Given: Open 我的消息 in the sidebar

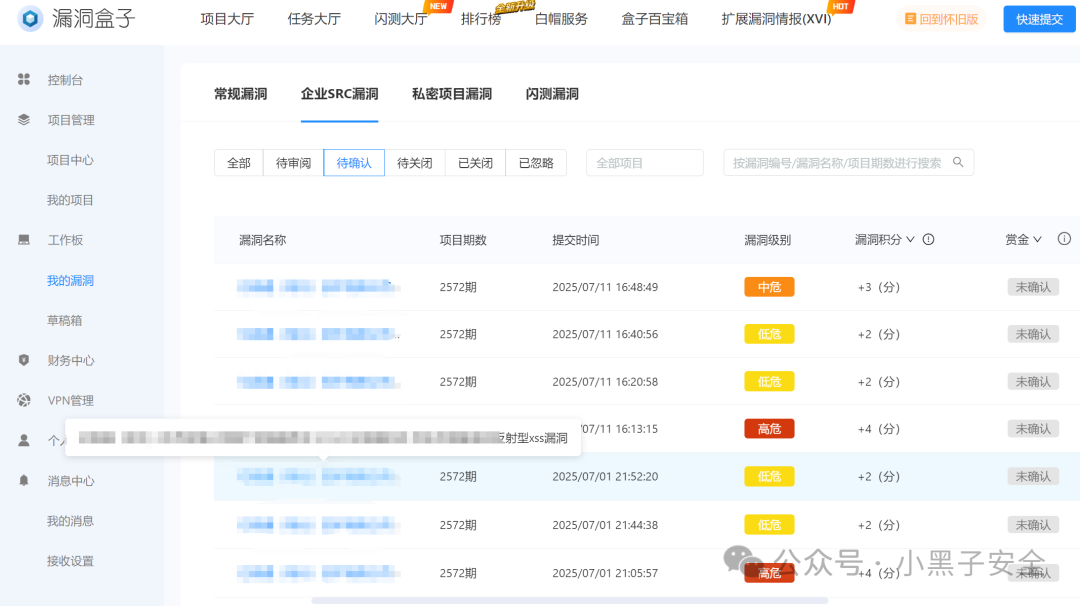Looking at the screenshot, I should click(x=70, y=521).
